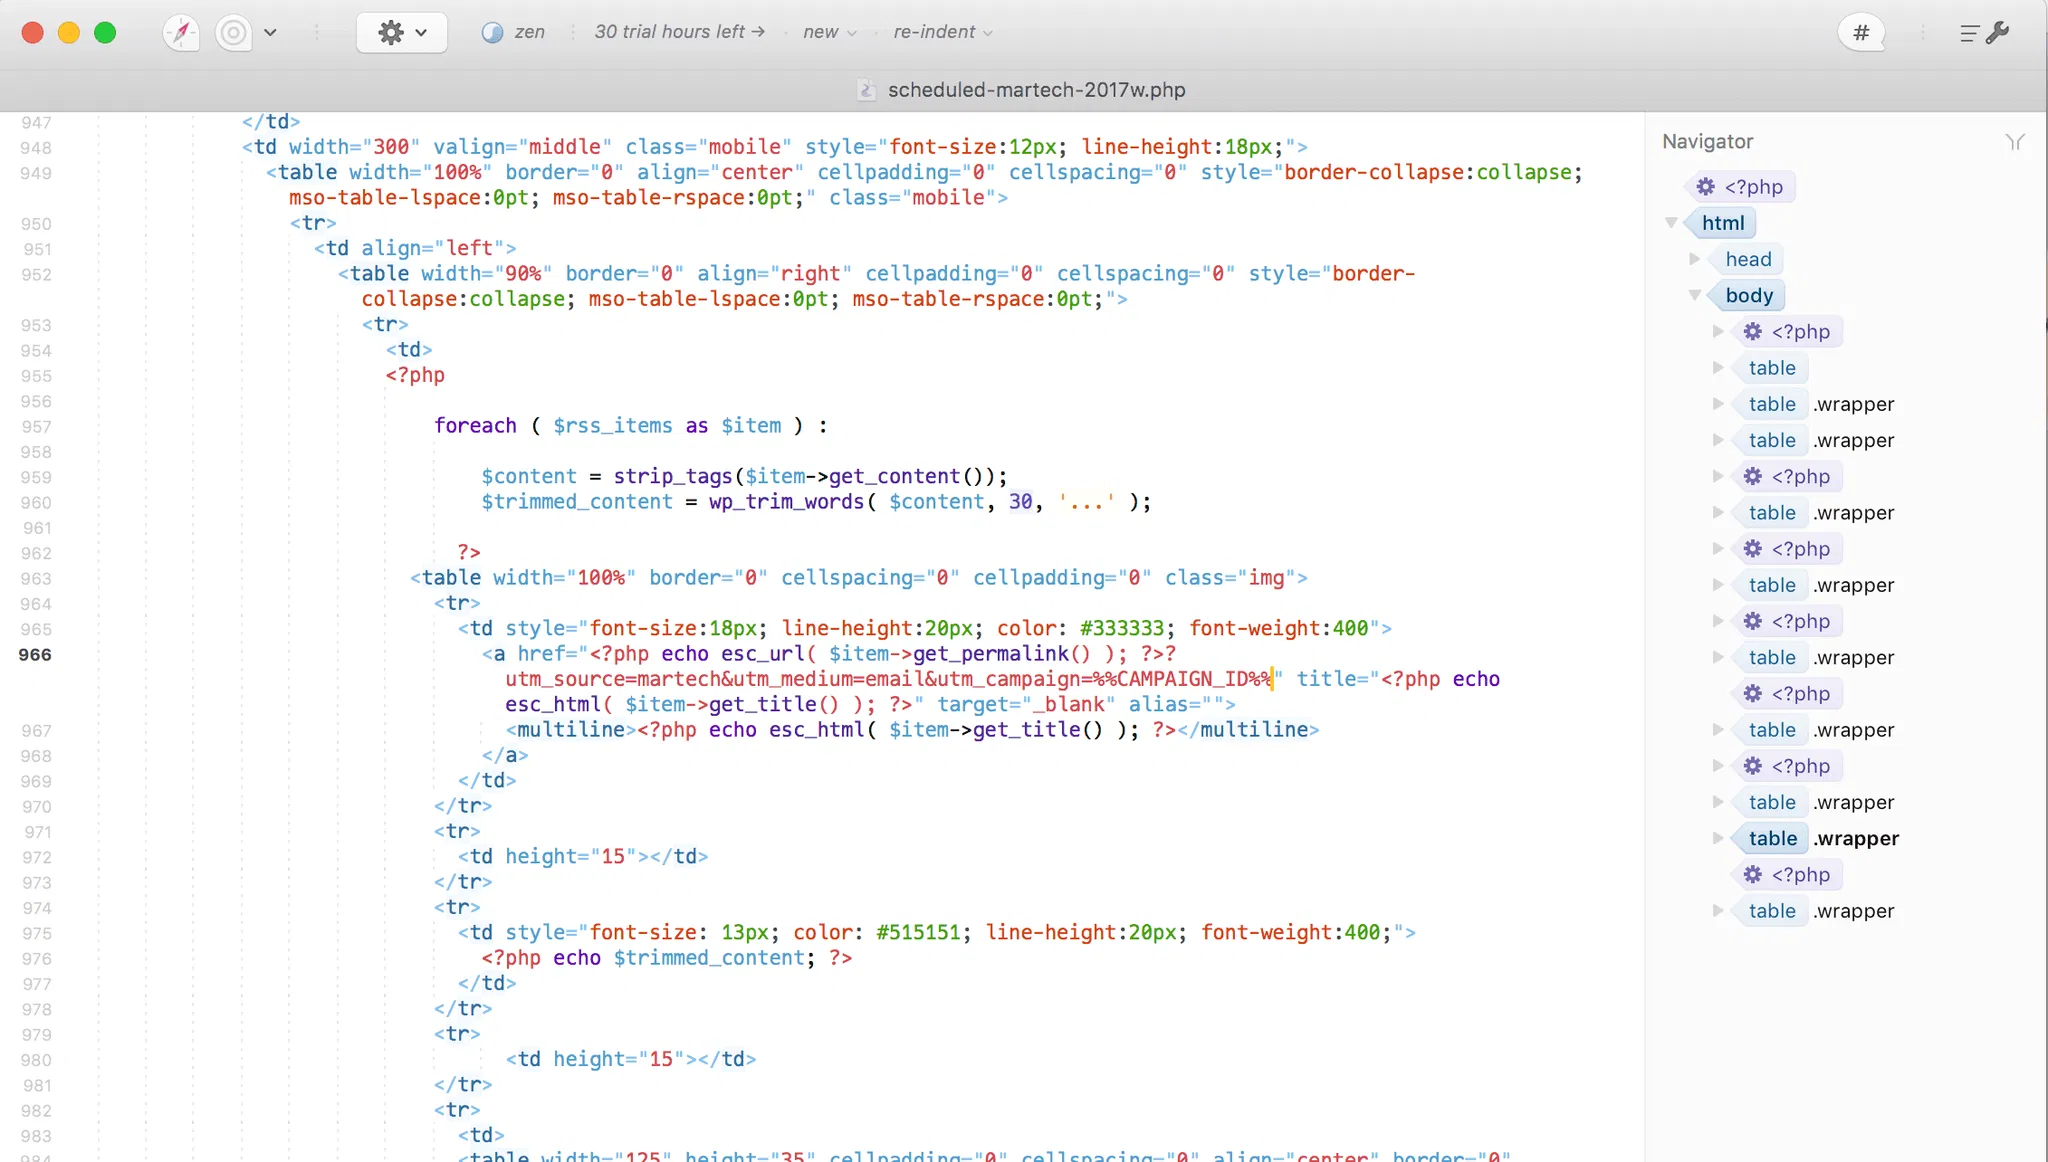Collapse the html node in Navigator
This screenshot has height=1162, width=2048.
coord(1671,223)
